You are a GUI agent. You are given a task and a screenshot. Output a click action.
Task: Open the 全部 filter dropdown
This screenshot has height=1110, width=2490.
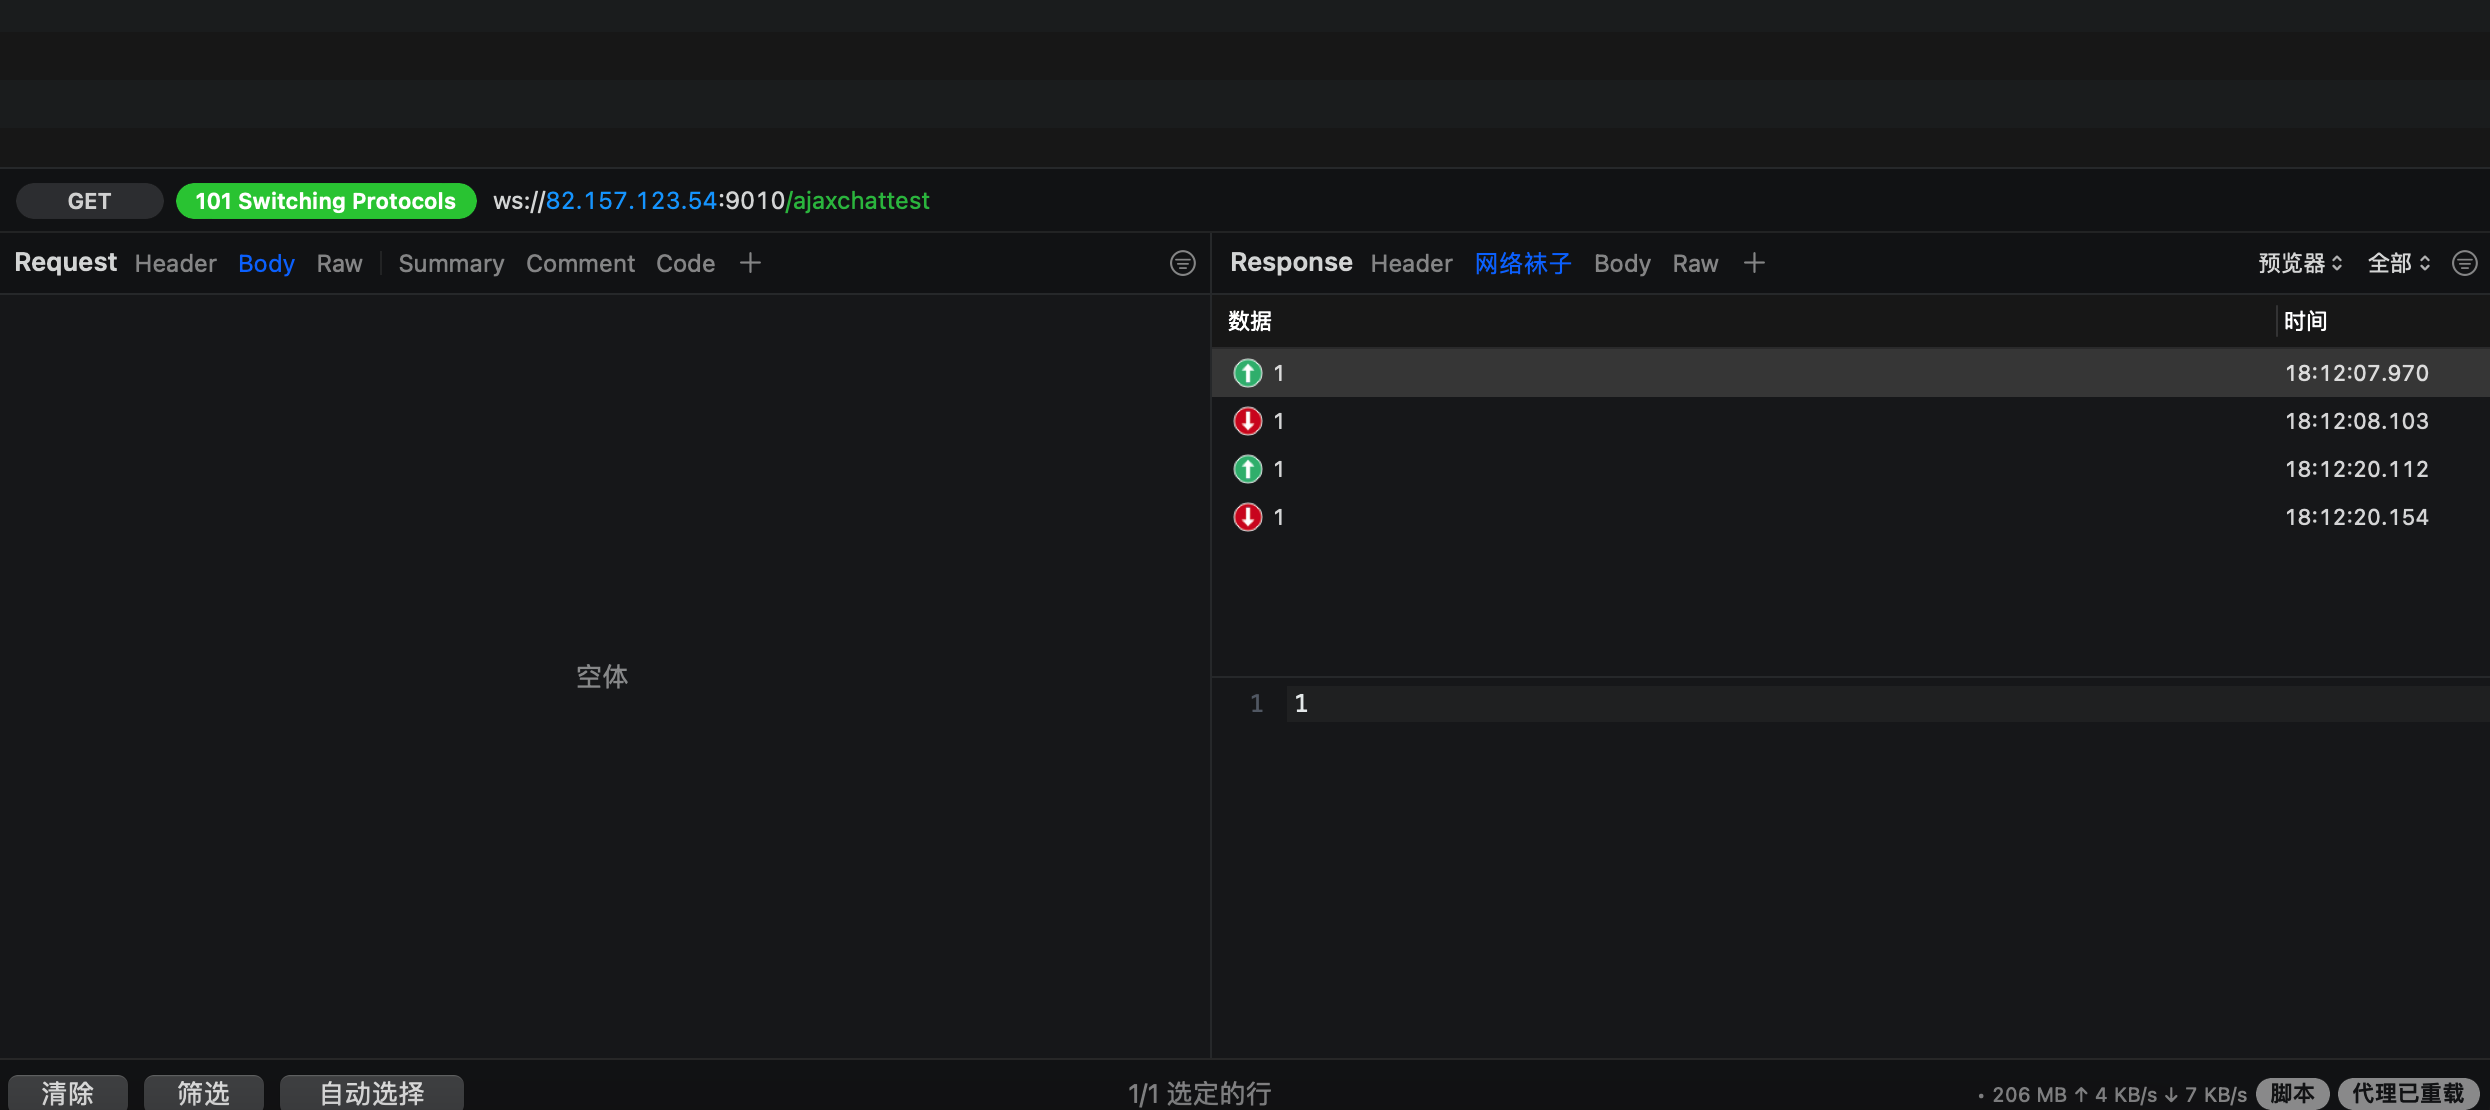pos(2399,262)
